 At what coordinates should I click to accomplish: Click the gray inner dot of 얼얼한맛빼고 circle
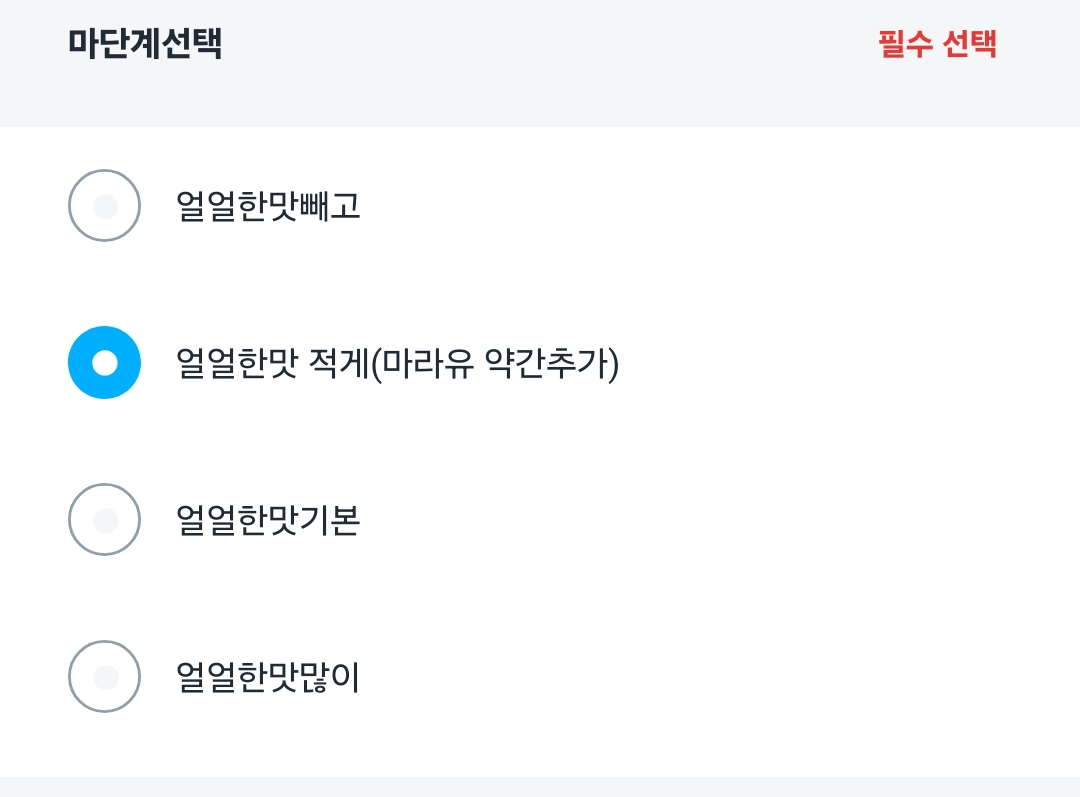coord(105,207)
